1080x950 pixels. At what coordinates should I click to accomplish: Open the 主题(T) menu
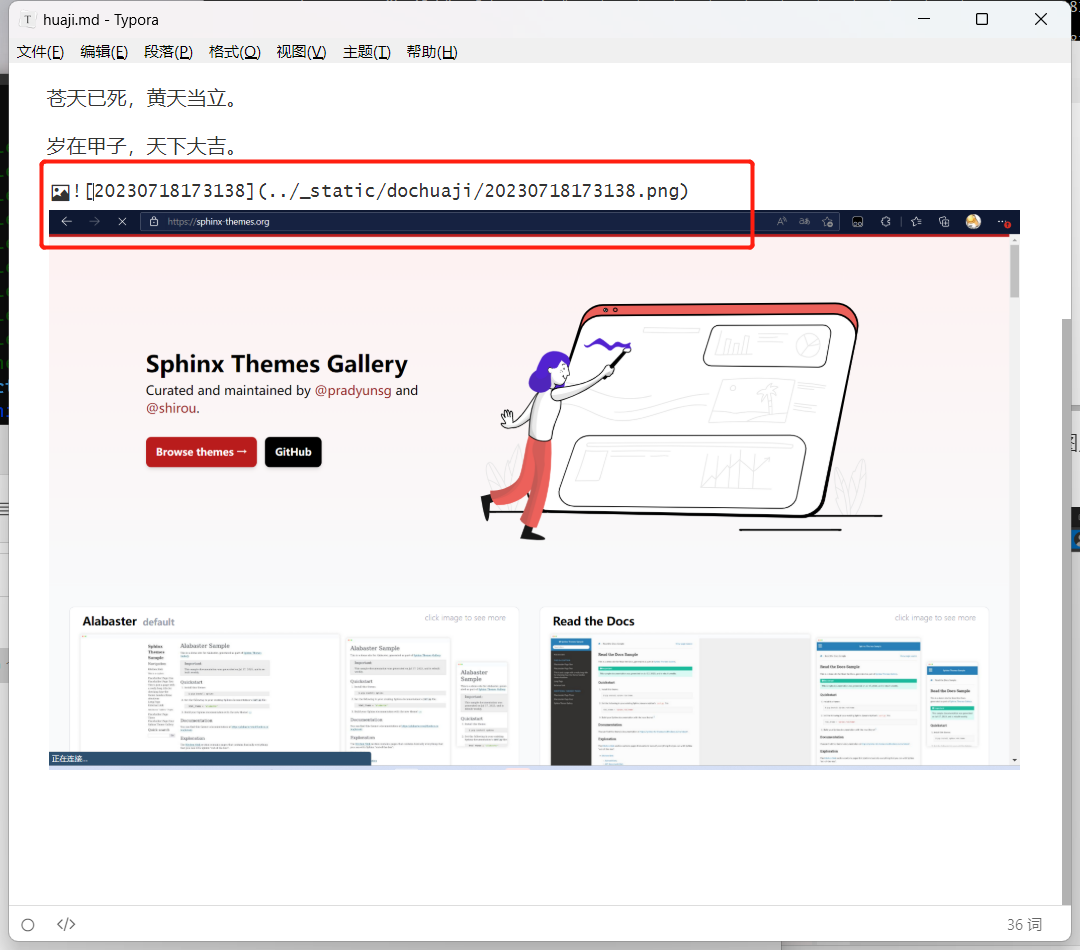tap(366, 52)
